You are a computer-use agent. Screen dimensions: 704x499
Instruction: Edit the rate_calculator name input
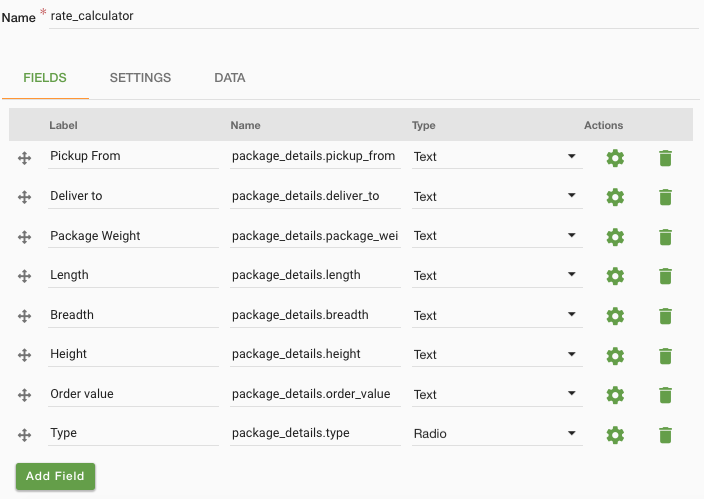click(374, 16)
